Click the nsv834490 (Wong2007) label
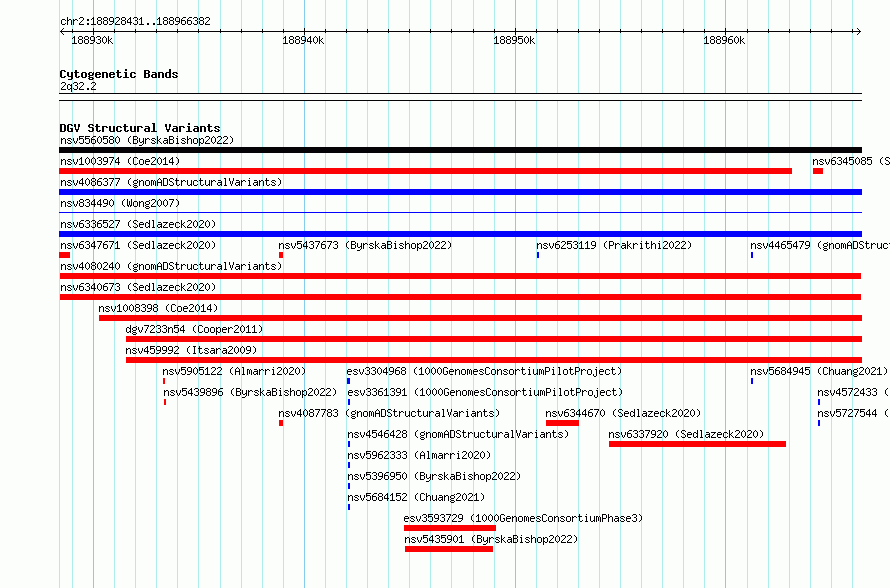 click(120, 203)
